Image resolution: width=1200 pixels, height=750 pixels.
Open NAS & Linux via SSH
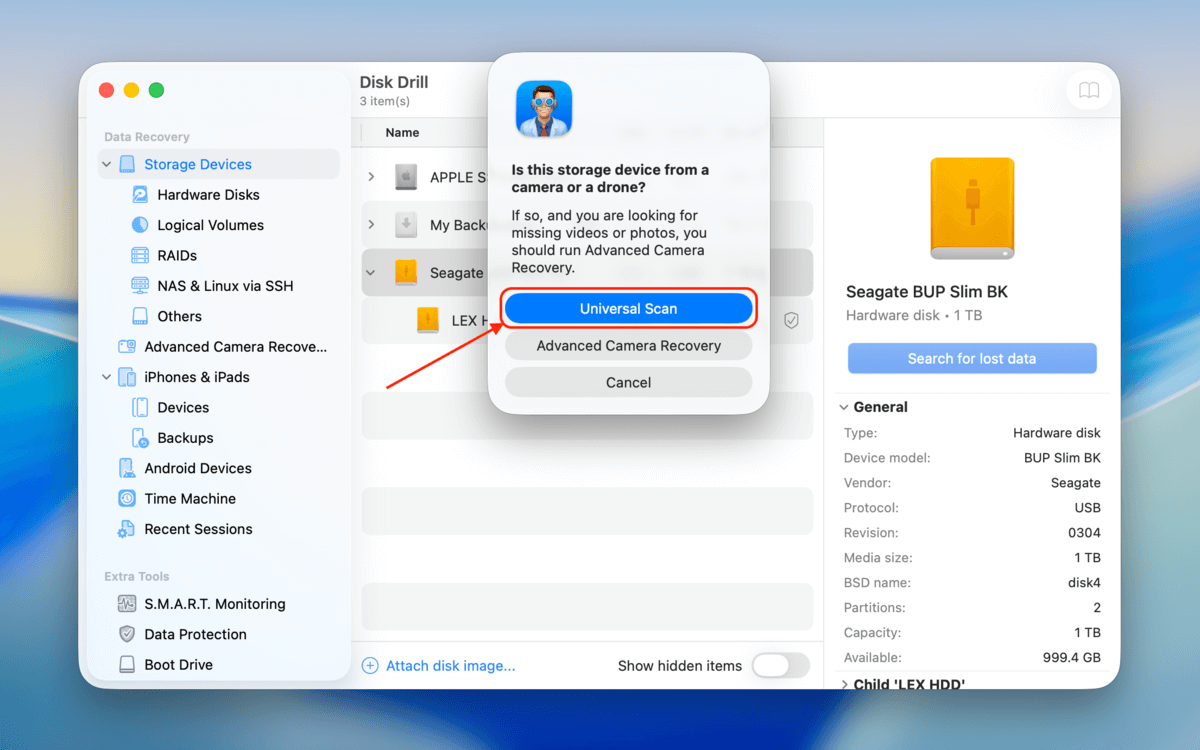click(216, 285)
